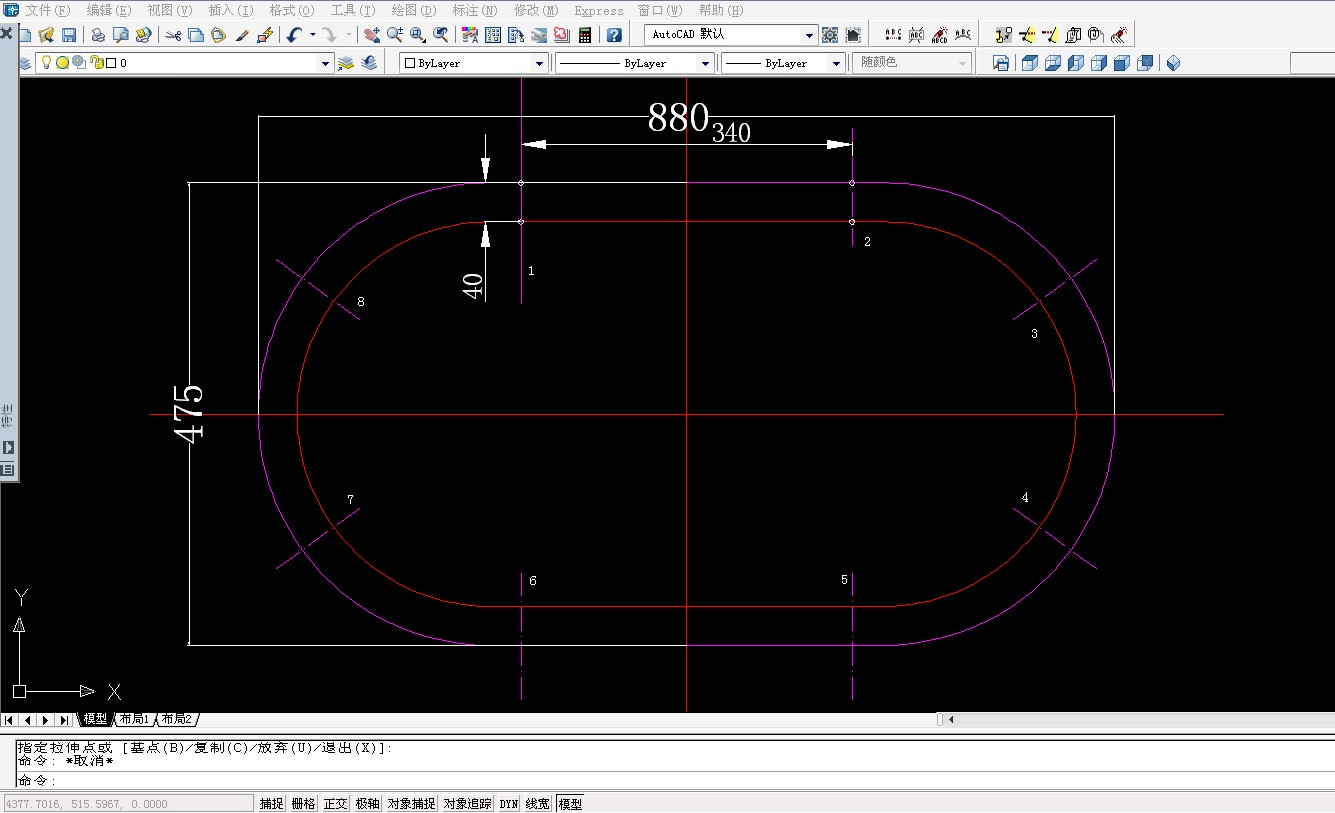Open the AutoCAD 默认 workspace dropdown
The image size is (1335, 813).
tap(809, 35)
